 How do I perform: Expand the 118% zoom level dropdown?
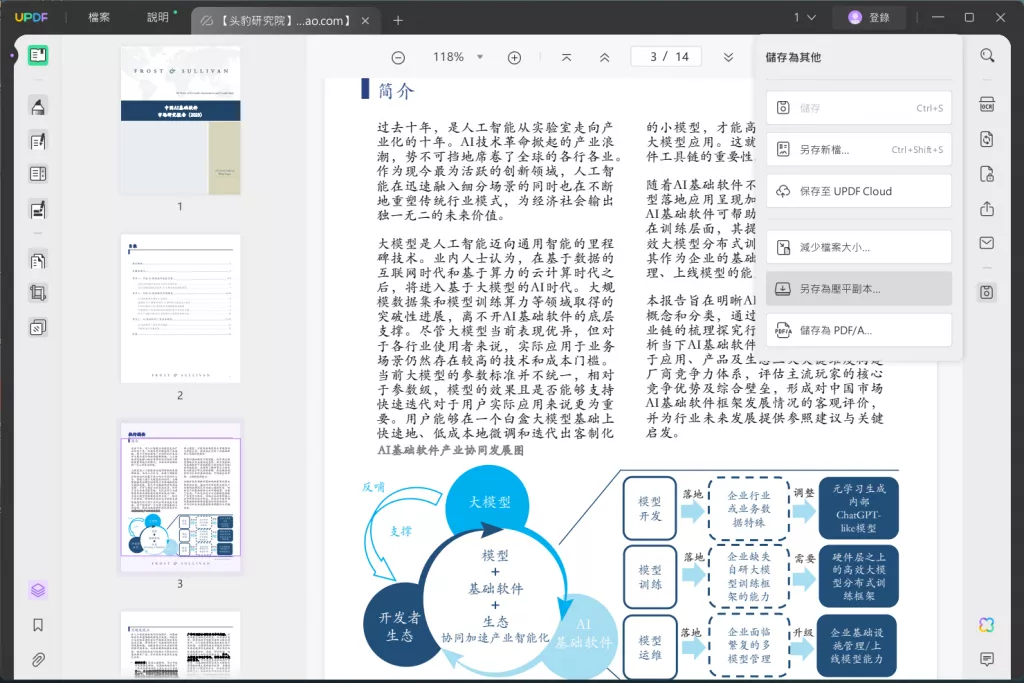tap(479, 57)
